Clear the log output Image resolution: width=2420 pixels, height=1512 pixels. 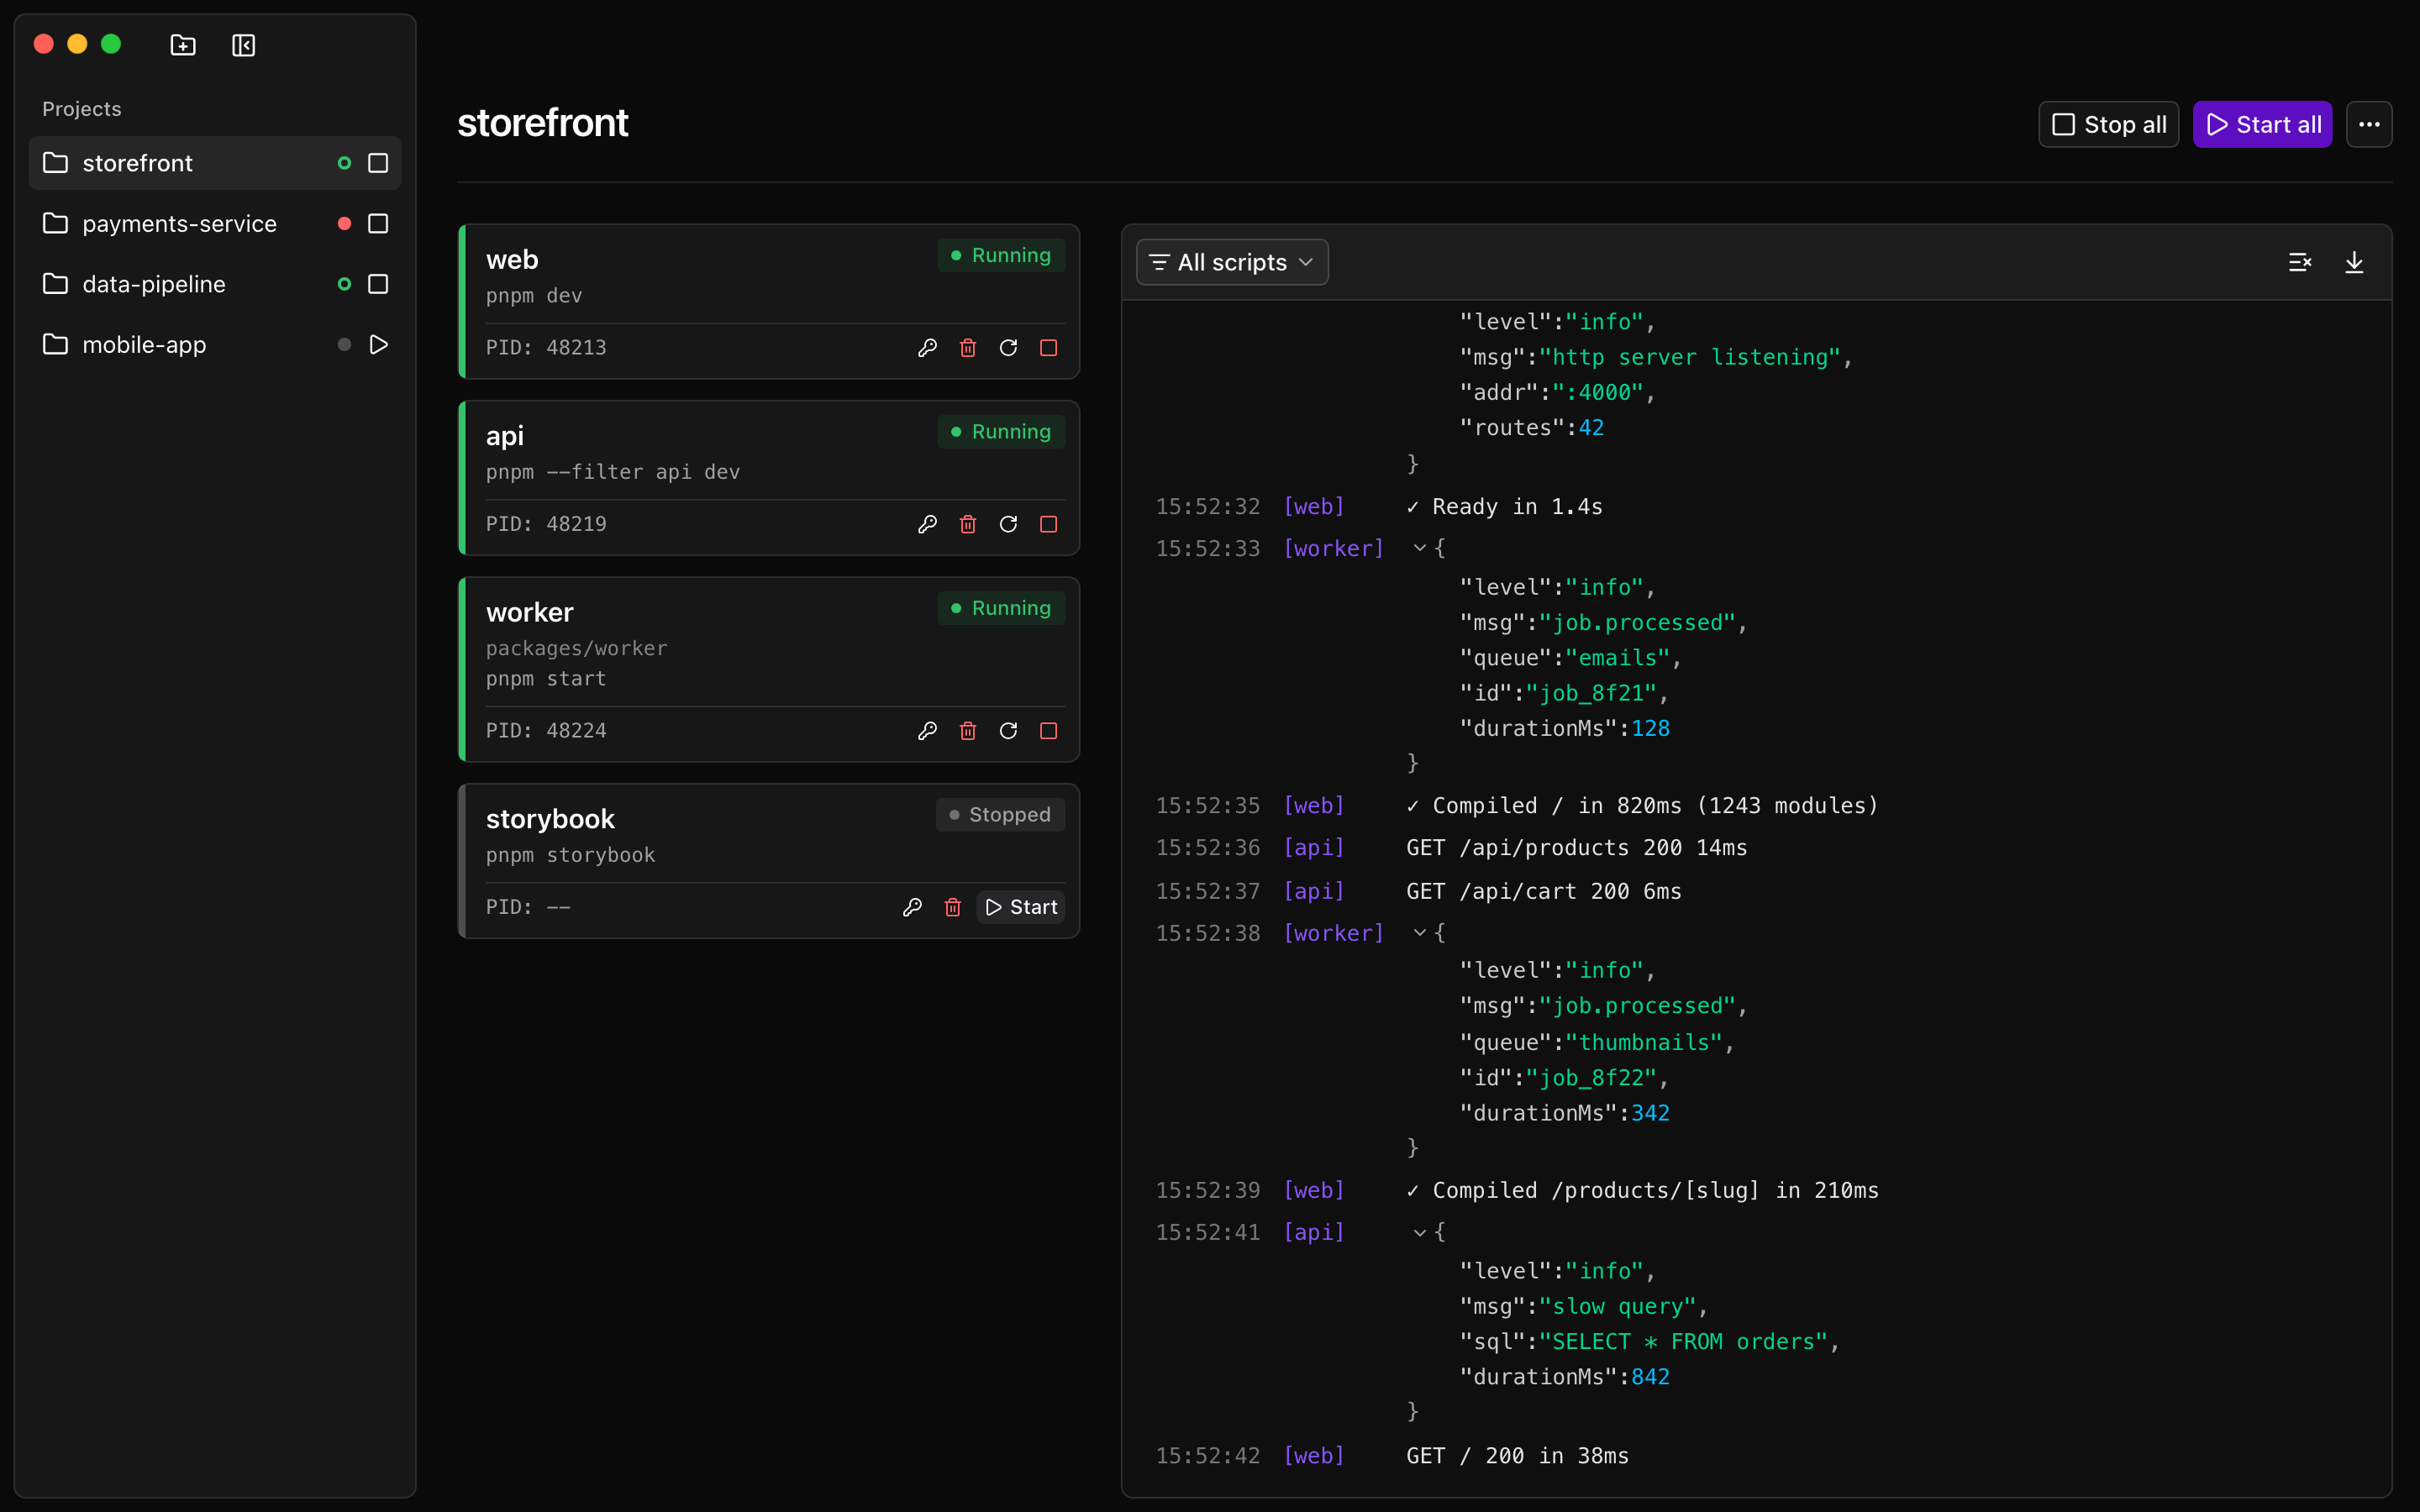2300,262
